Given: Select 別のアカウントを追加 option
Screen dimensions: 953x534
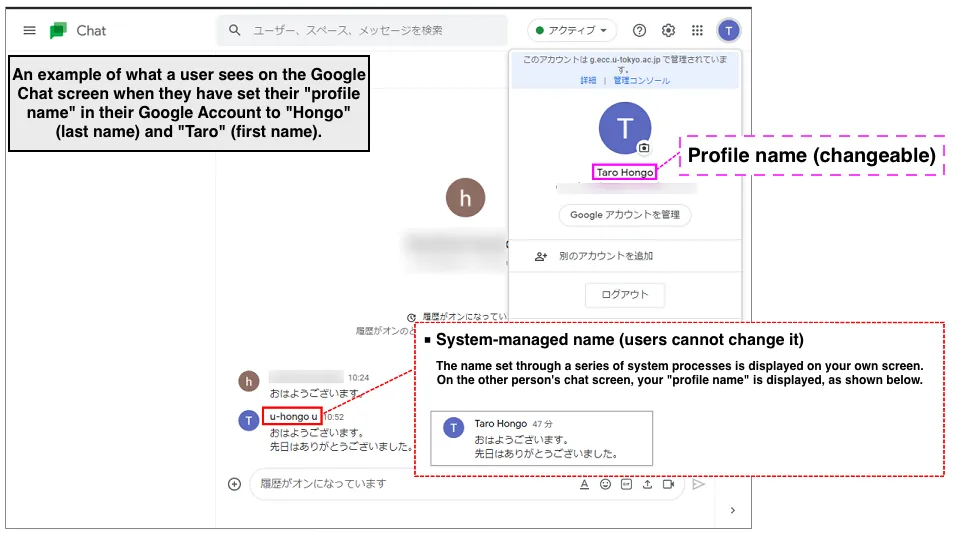Looking at the screenshot, I should 625,256.
